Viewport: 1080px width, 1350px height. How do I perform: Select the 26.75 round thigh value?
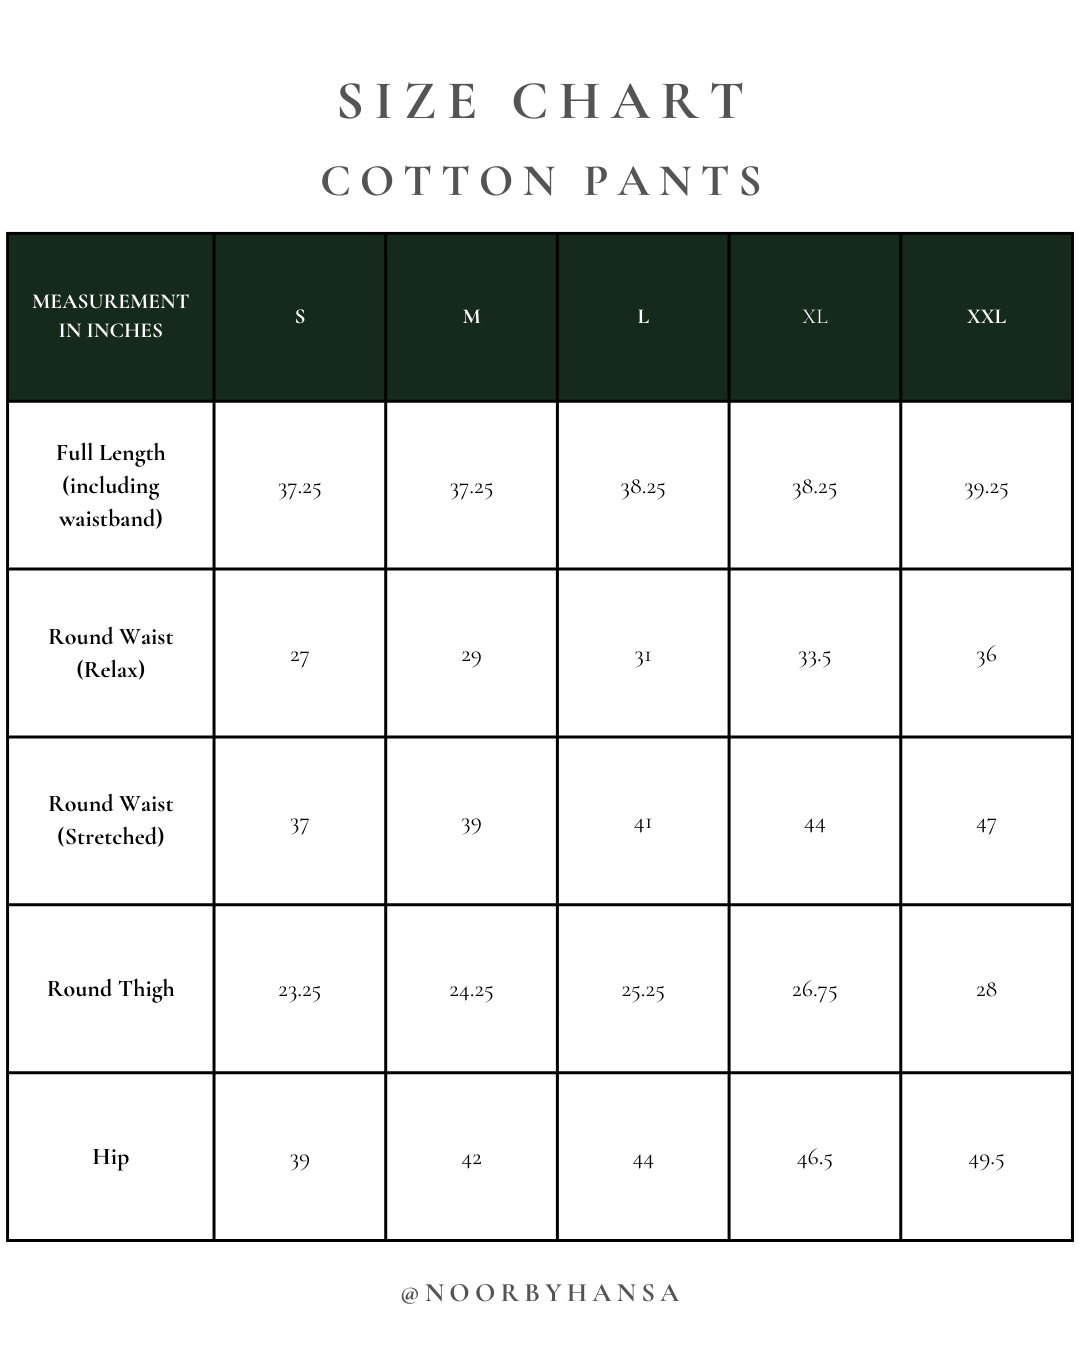[x=815, y=990]
